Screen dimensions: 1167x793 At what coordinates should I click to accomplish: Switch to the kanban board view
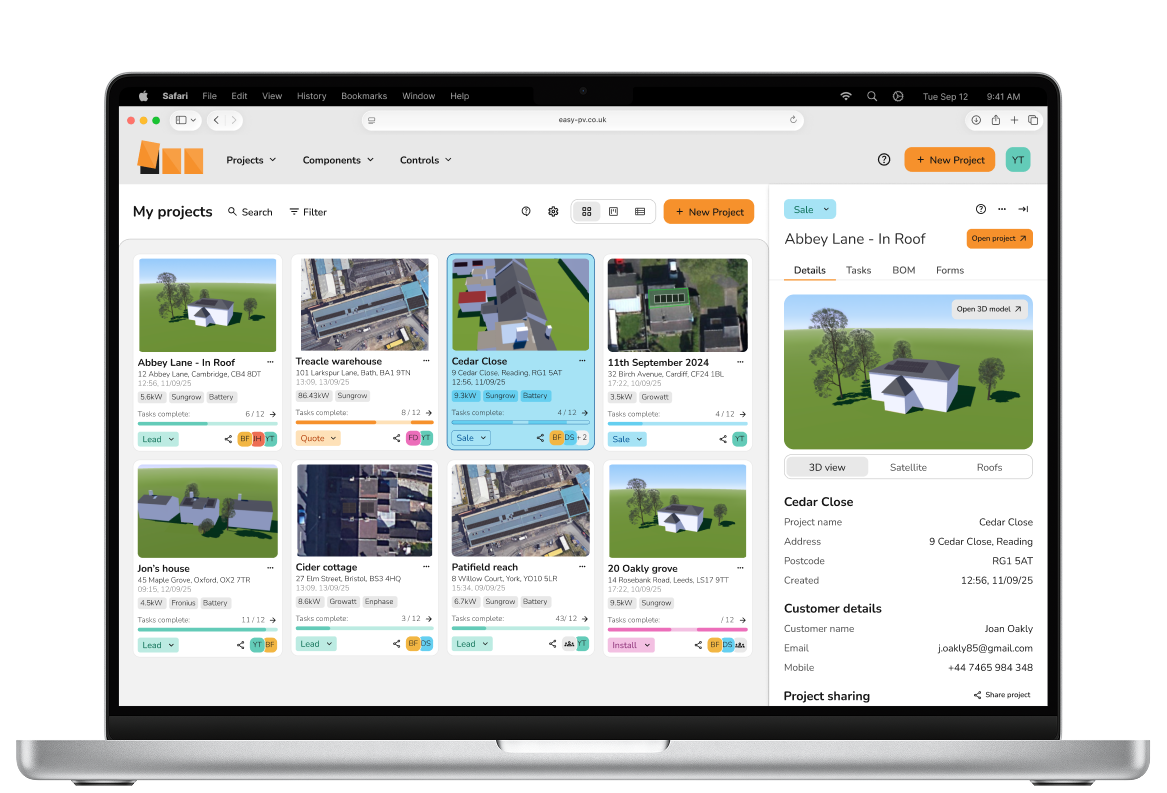pos(613,212)
